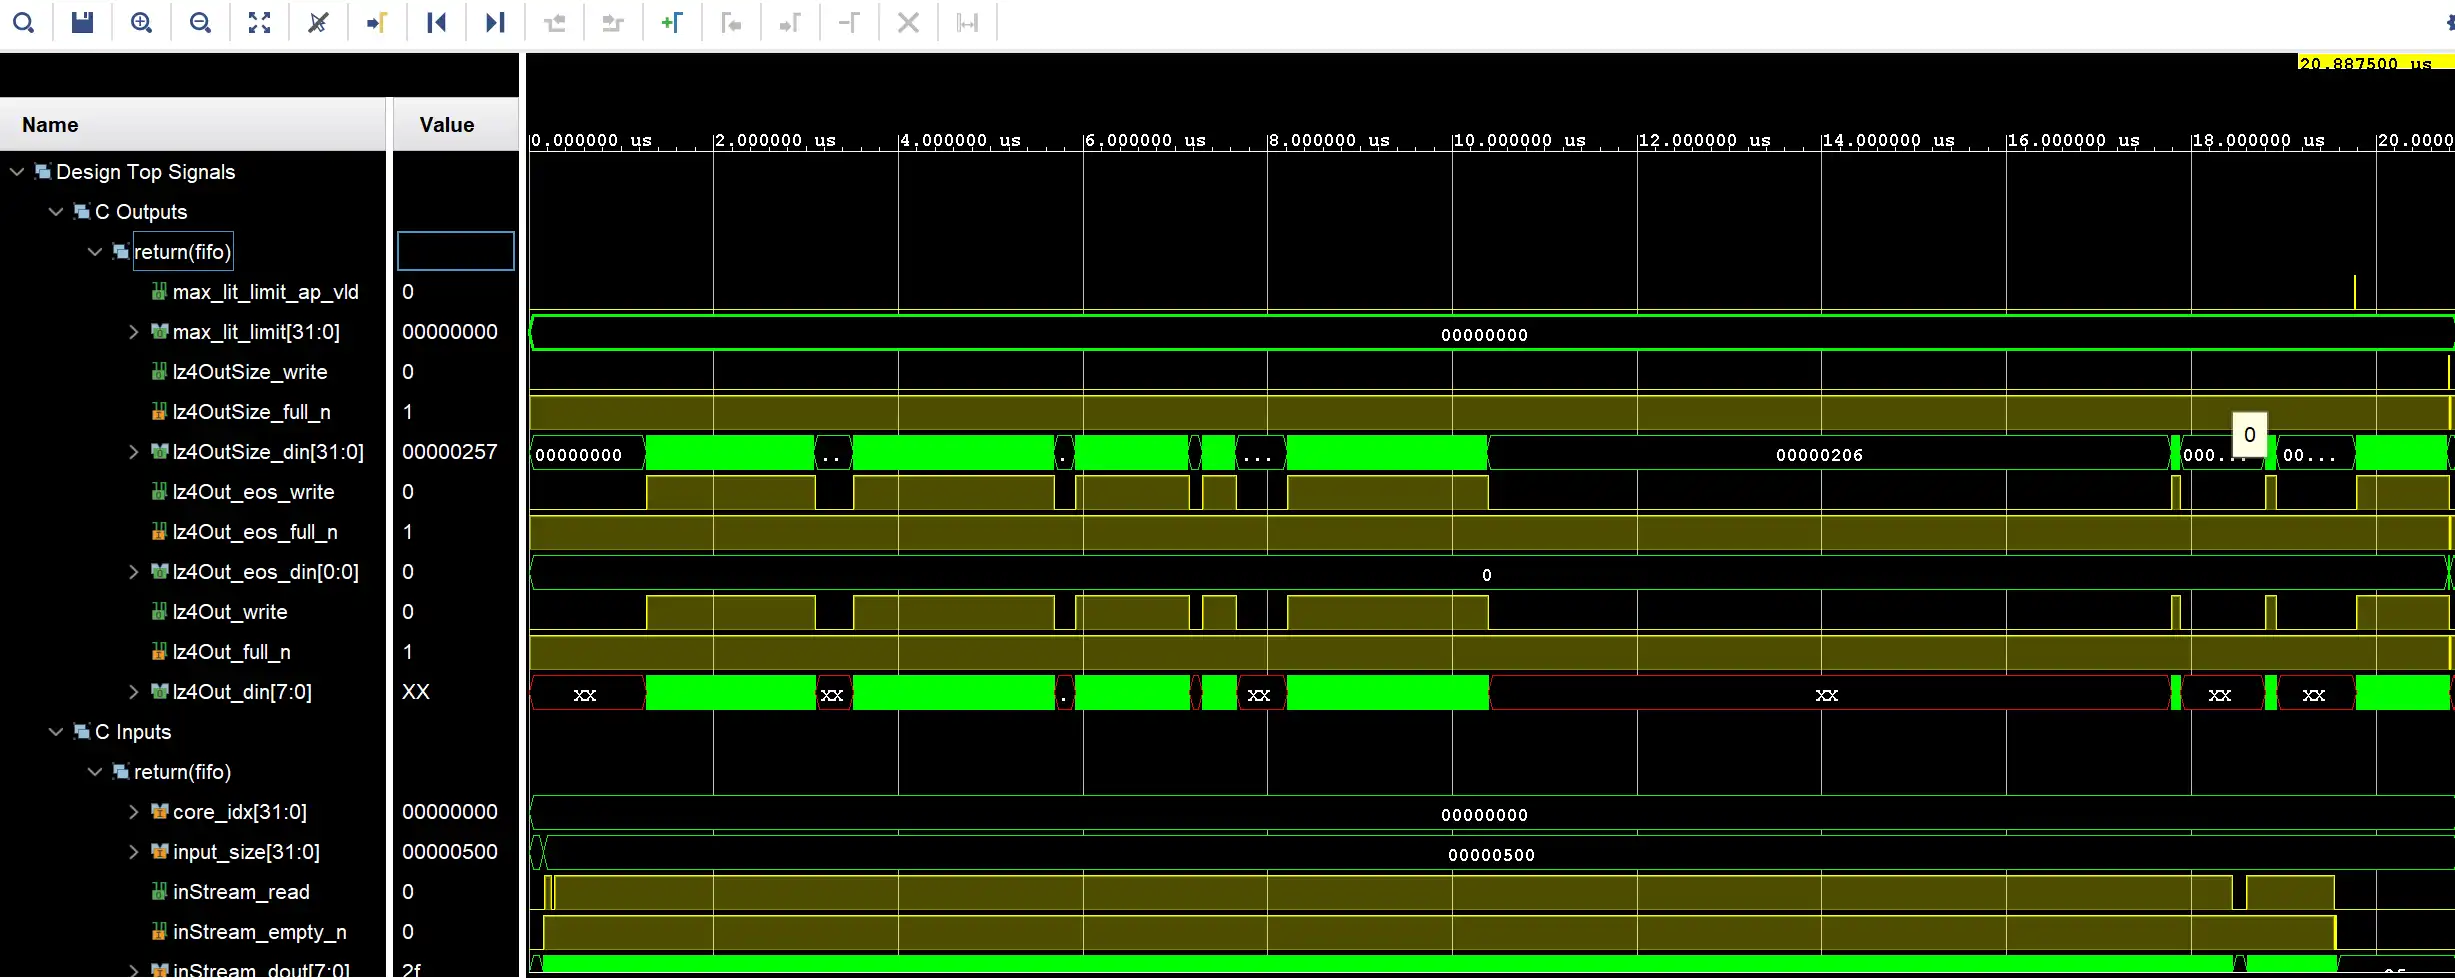Click the empty value field of return(fifo)
This screenshot has width=2455, height=978.
click(x=456, y=251)
